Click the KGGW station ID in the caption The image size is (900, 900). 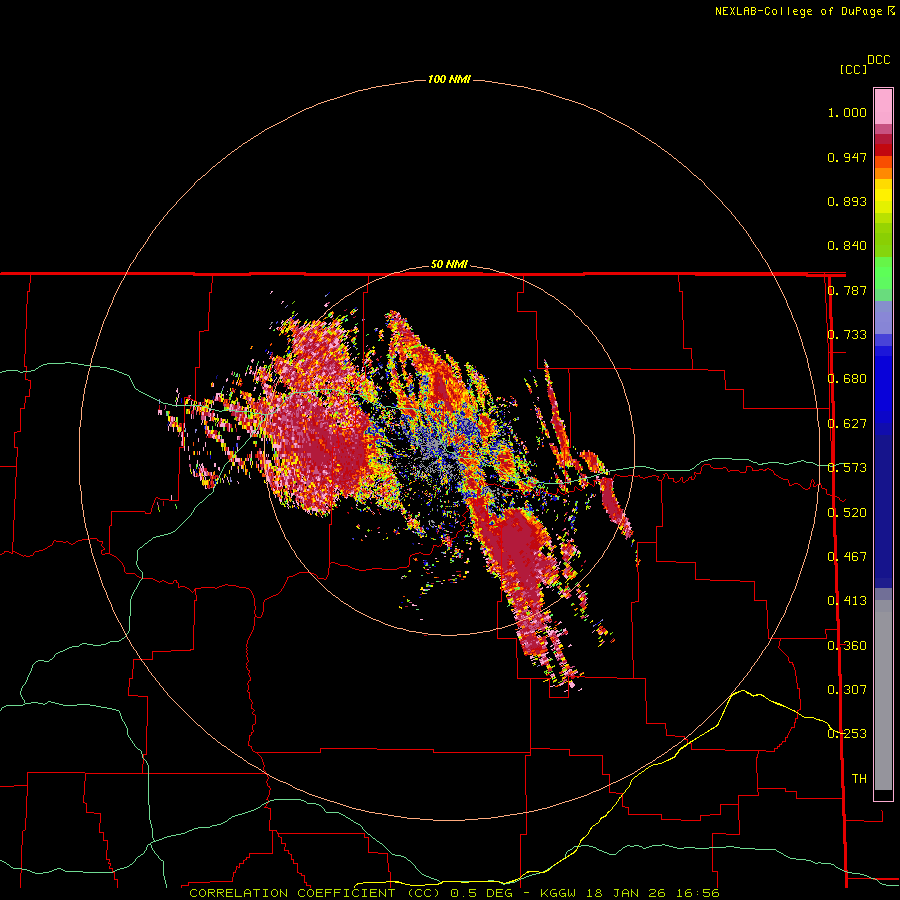pos(558,893)
